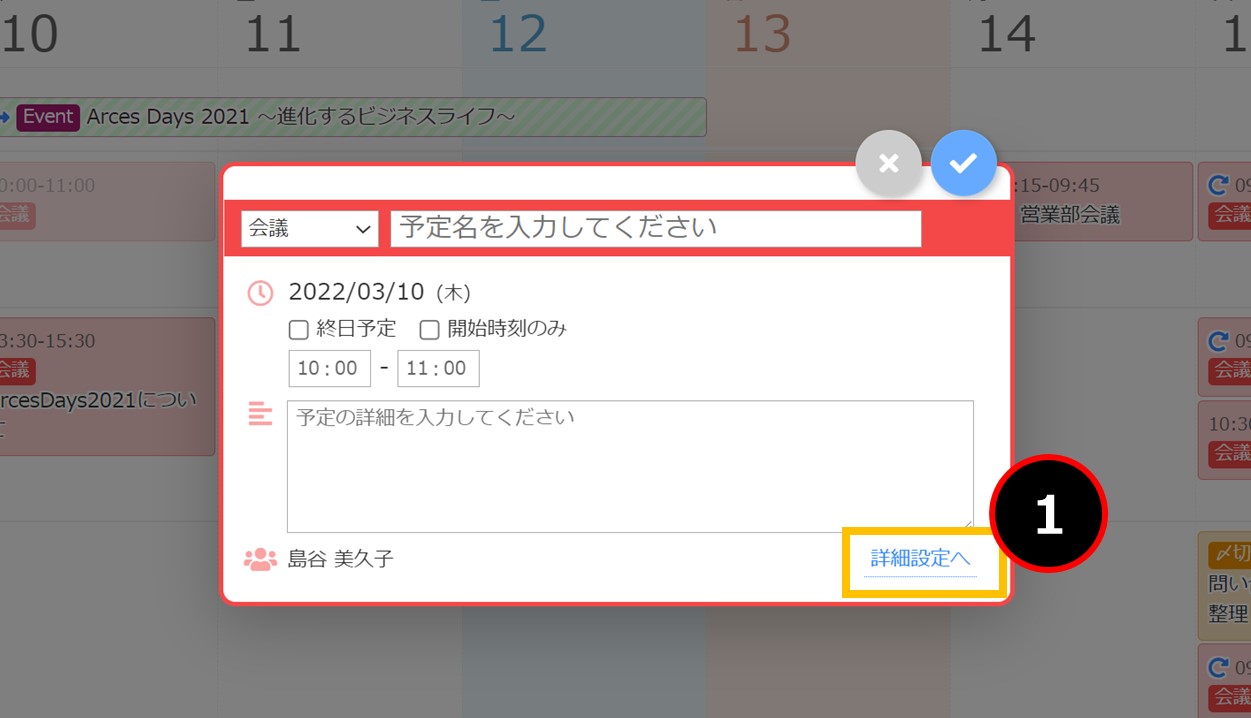
Task: Click the text-lines icon beside details box
Action: click(x=260, y=413)
